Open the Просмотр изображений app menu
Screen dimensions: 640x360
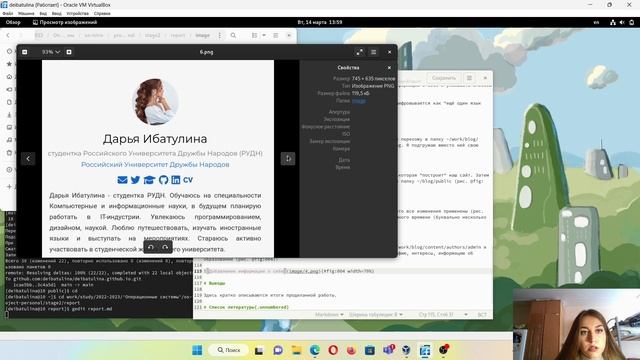tap(65, 22)
